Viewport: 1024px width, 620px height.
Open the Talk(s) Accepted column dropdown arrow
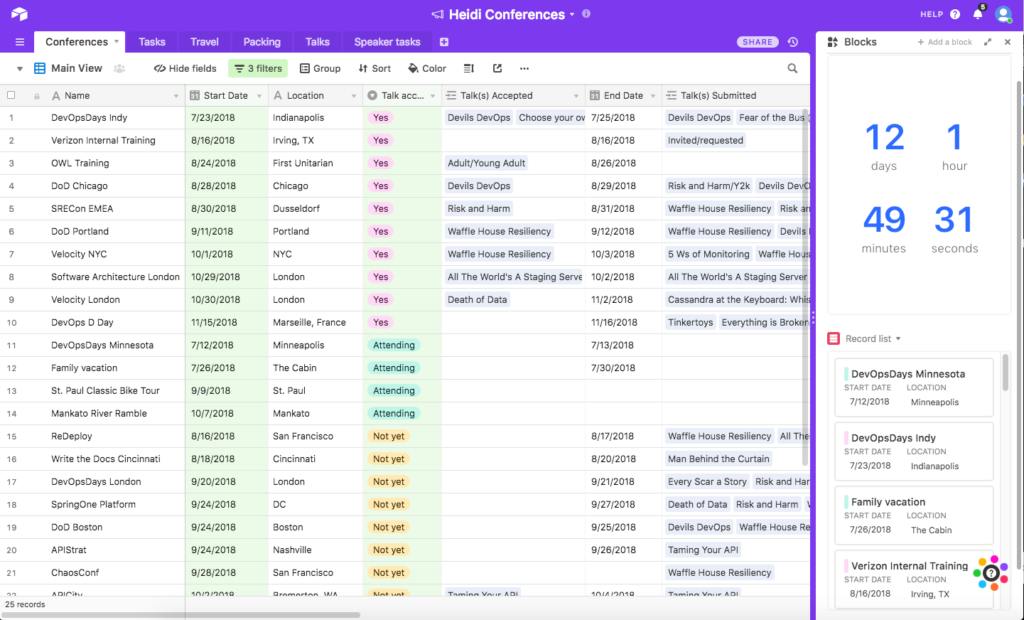(576, 96)
